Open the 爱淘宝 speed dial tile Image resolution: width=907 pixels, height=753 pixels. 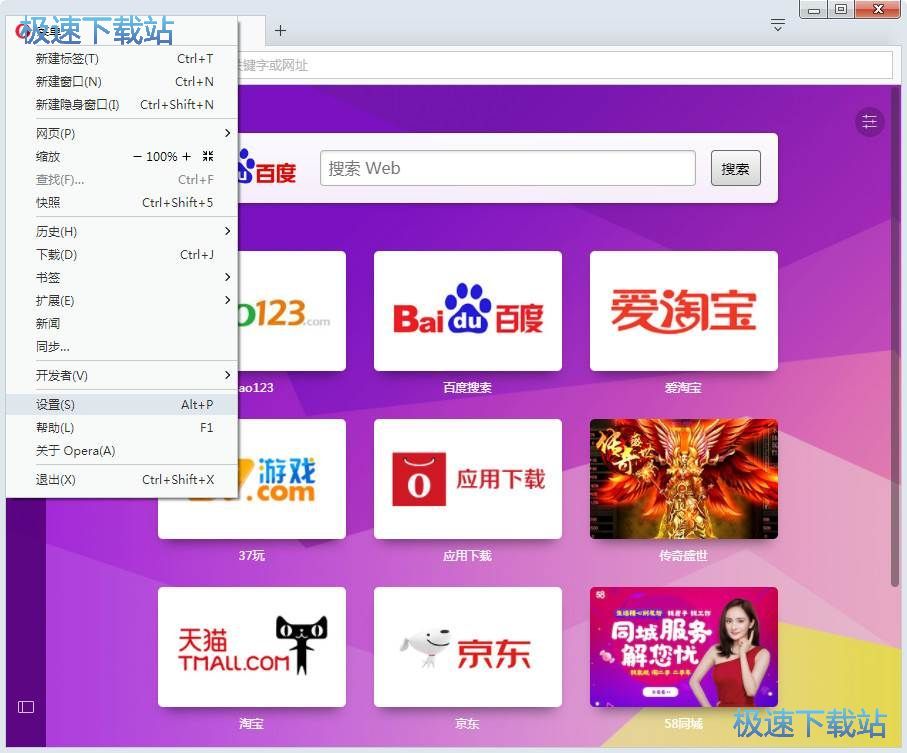coord(684,311)
